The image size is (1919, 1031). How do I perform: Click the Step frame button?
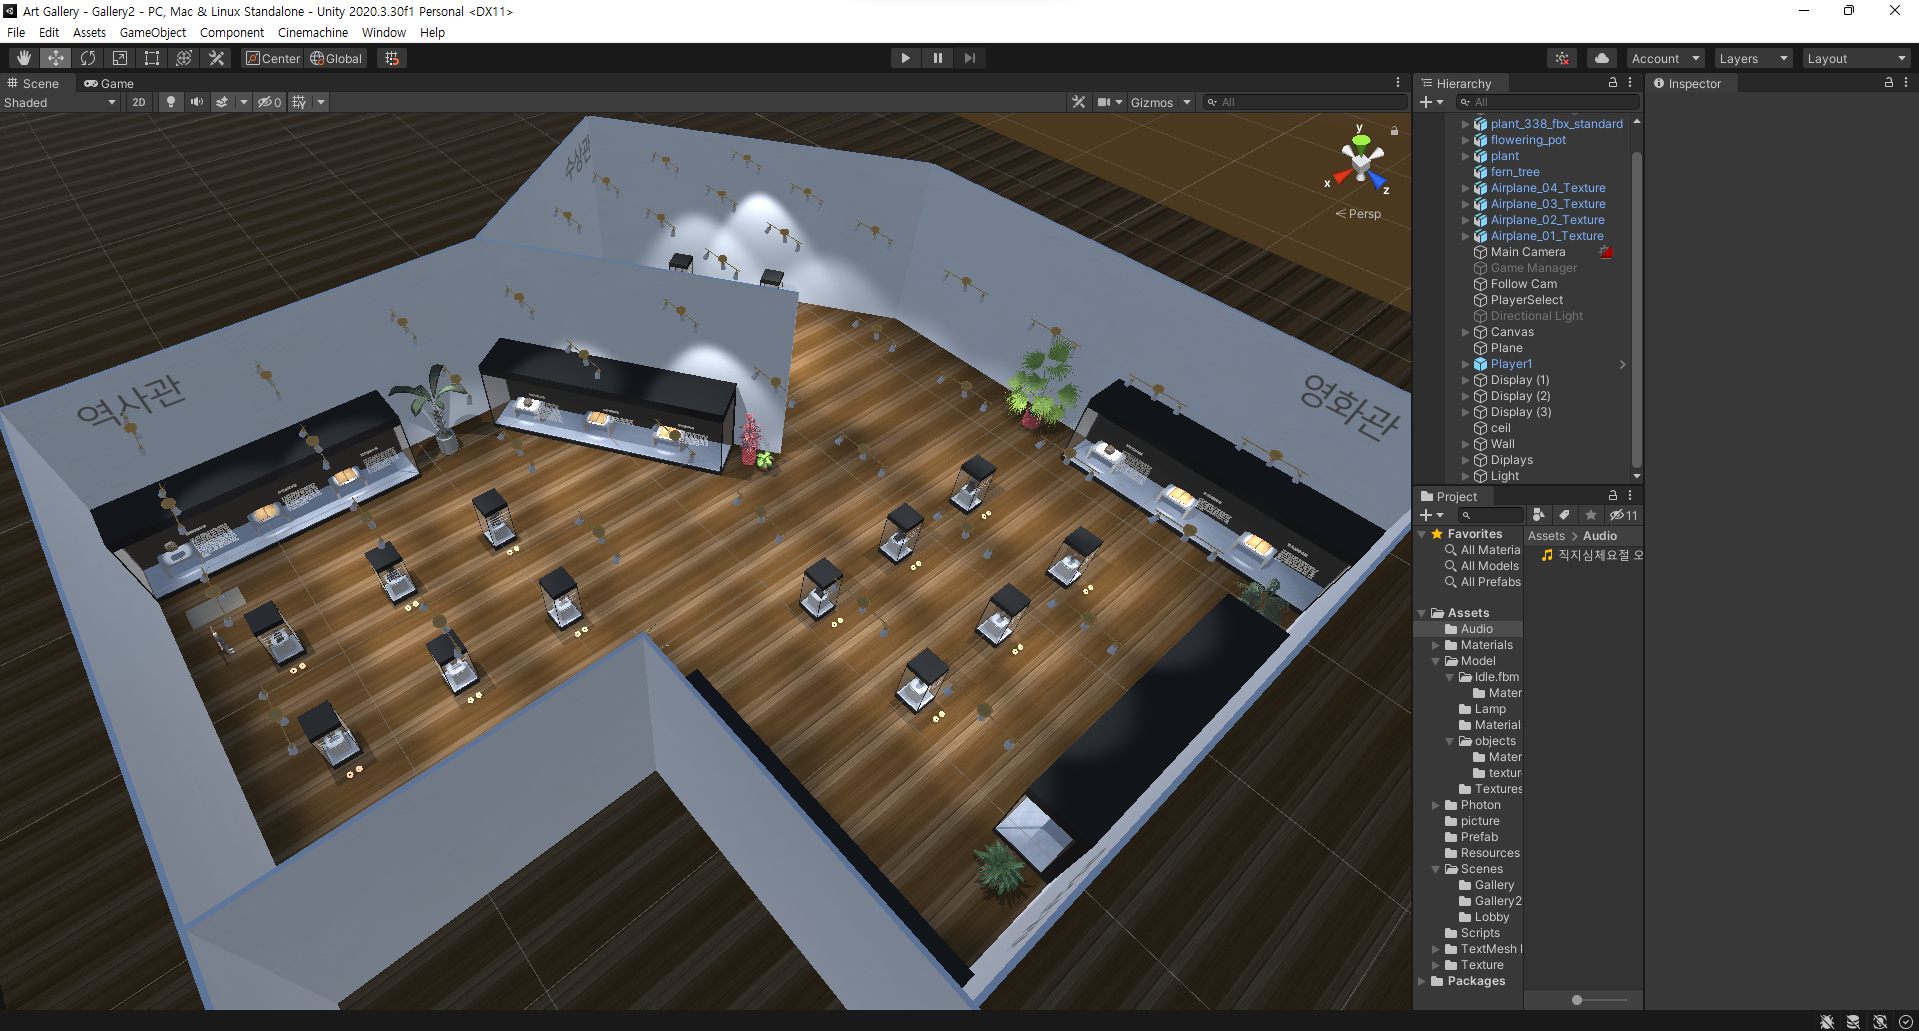click(969, 58)
